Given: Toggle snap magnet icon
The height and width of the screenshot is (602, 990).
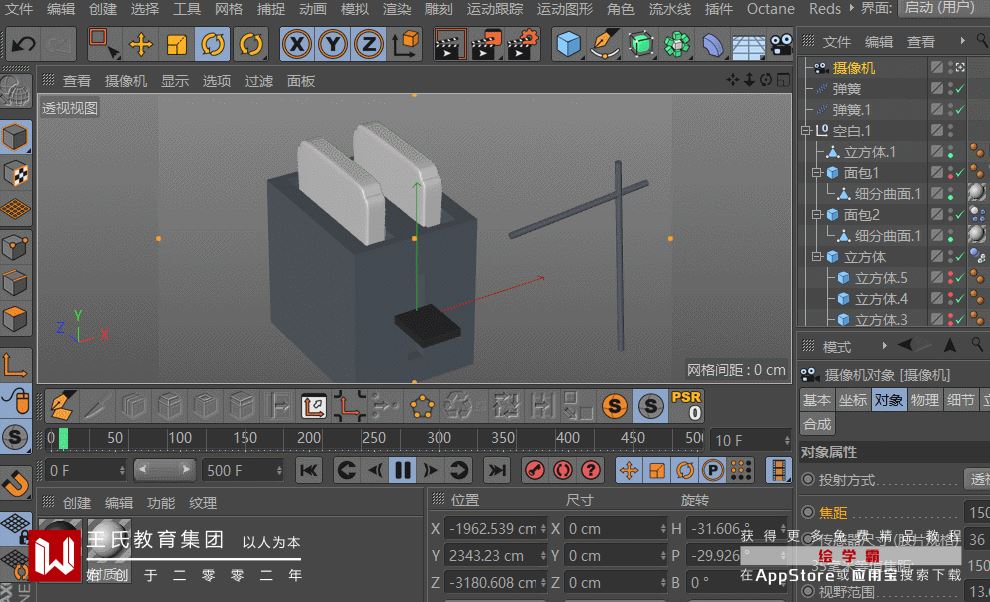Looking at the screenshot, I should (15, 483).
